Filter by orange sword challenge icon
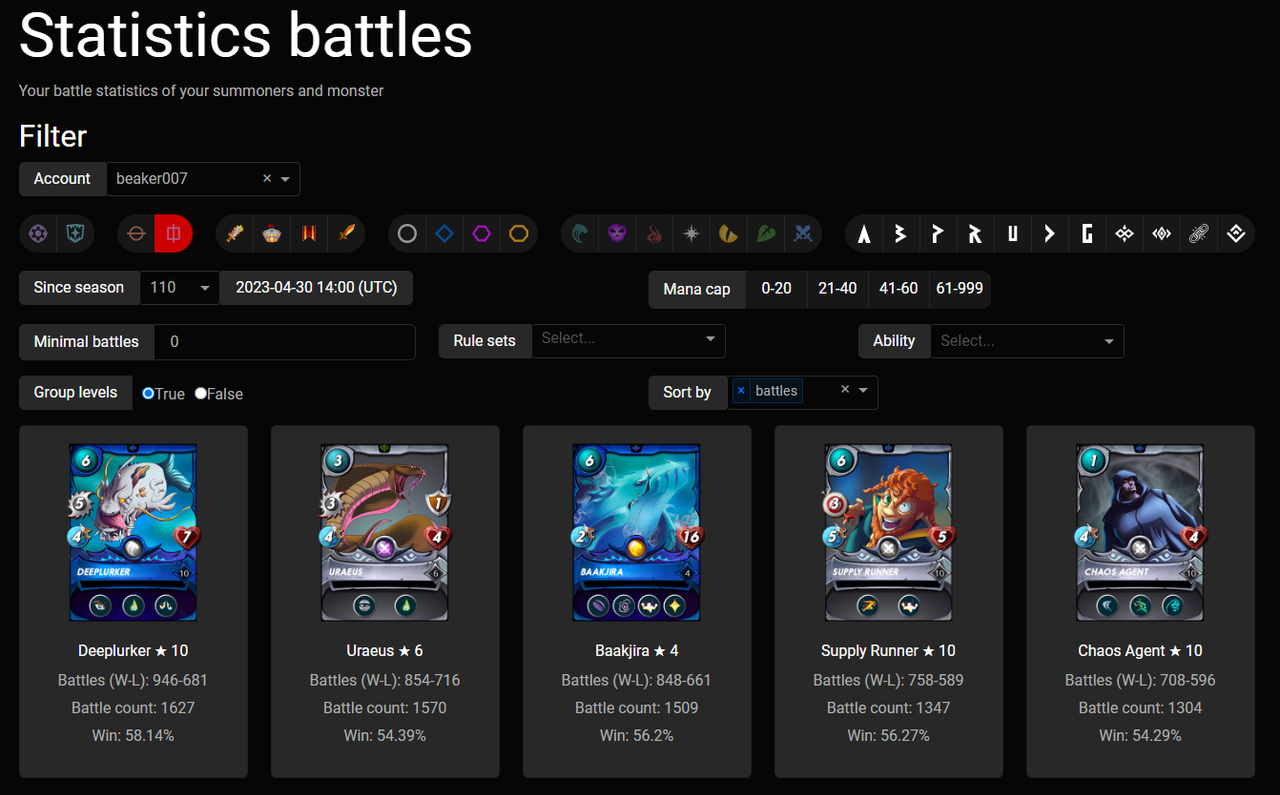The width and height of the screenshot is (1280, 795). (x=346, y=234)
